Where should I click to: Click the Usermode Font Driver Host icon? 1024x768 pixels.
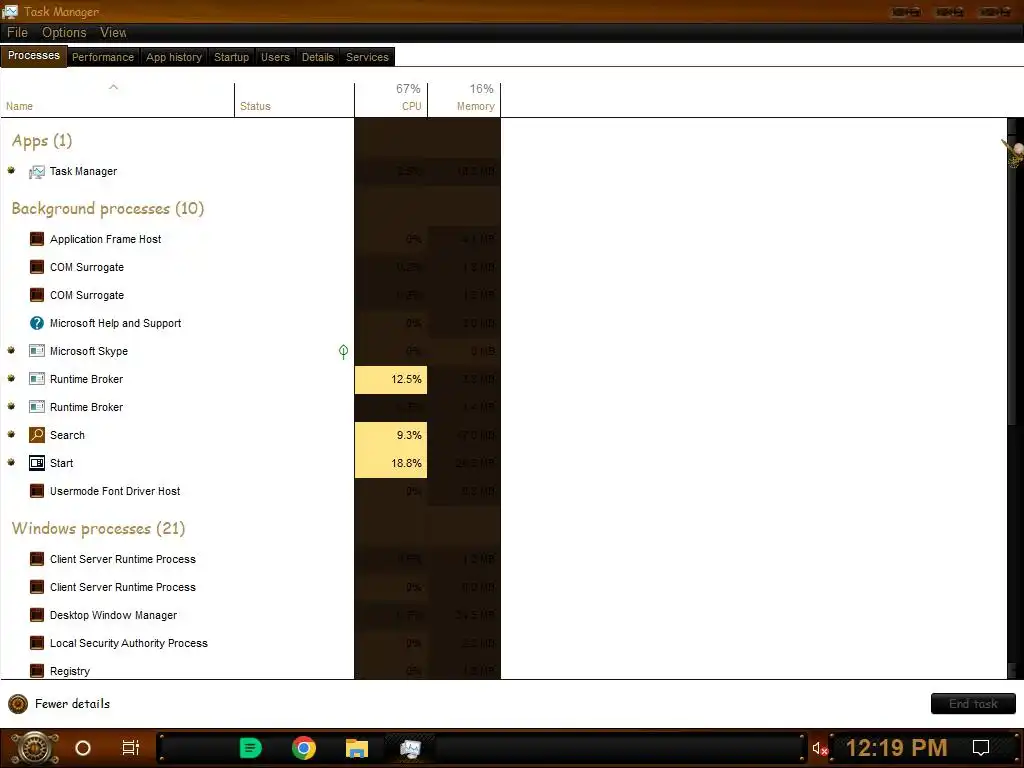point(37,491)
